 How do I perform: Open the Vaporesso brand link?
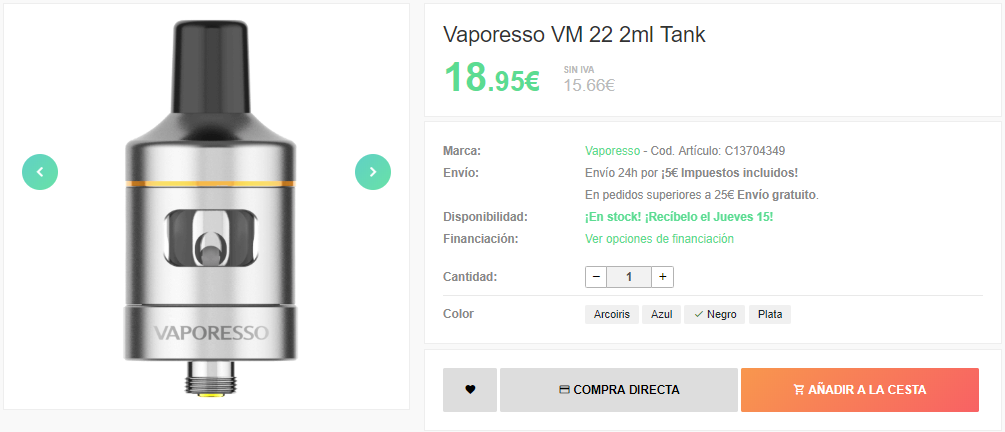coord(612,151)
